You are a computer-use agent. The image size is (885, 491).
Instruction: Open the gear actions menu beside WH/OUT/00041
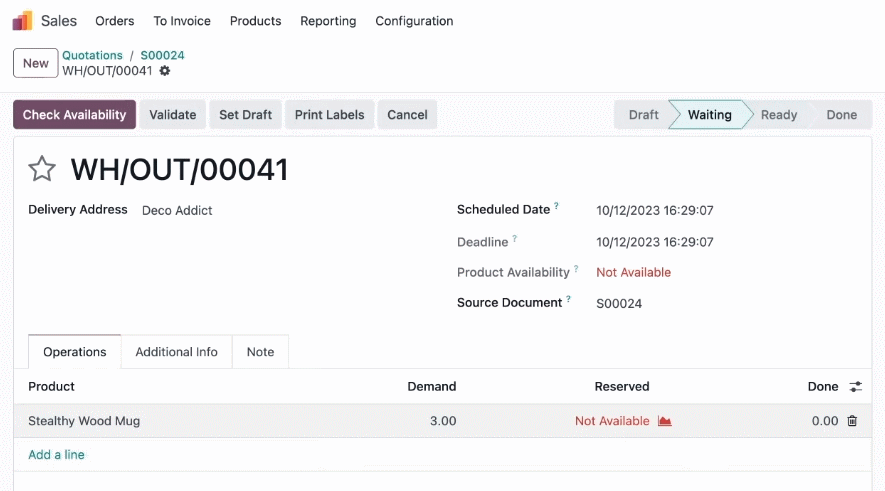click(x=164, y=71)
